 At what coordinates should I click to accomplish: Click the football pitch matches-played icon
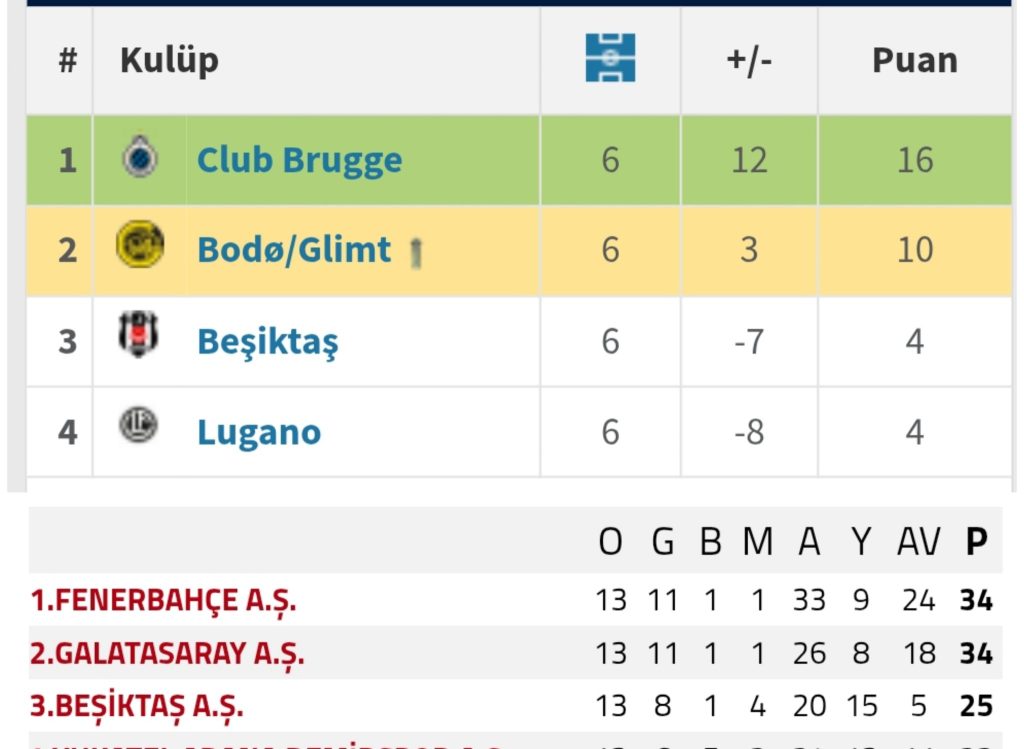(x=610, y=58)
